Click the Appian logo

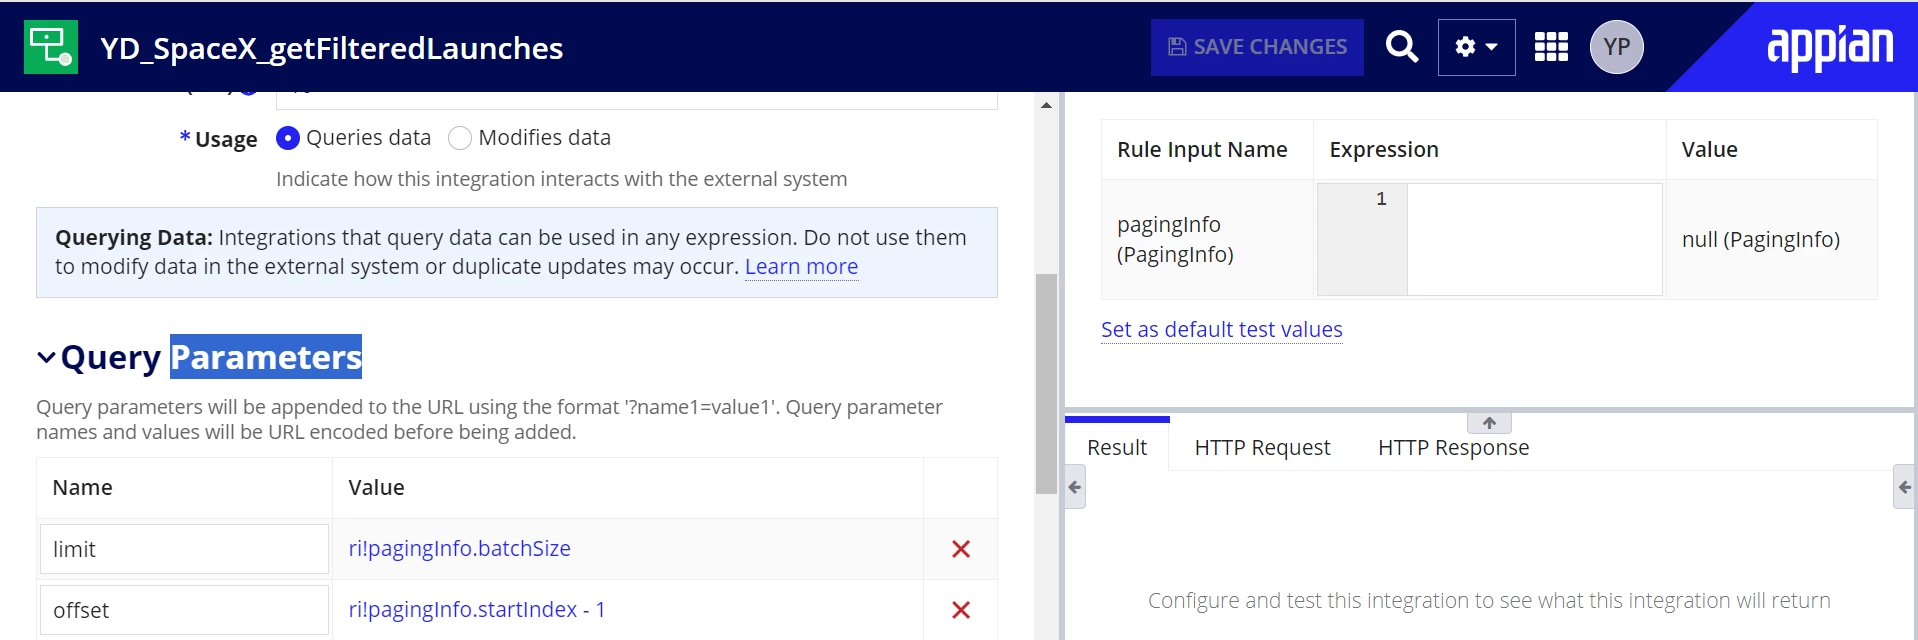click(x=1830, y=47)
